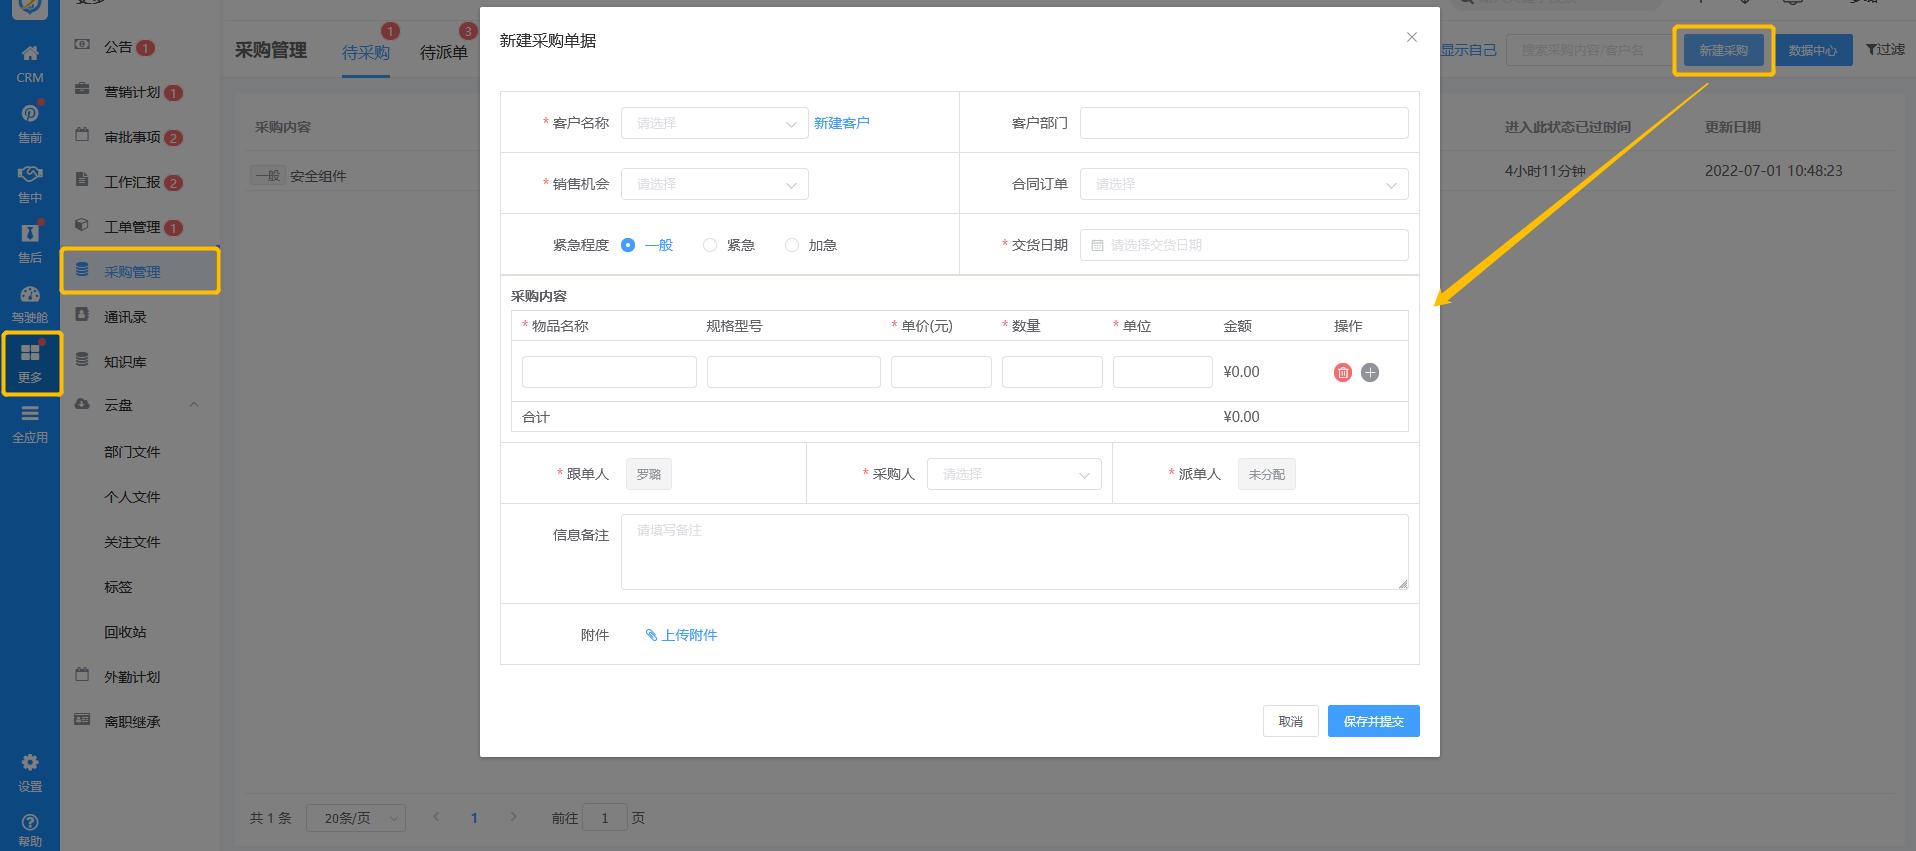
Task: Open the 交货日期 date picker field
Action: 1244,245
